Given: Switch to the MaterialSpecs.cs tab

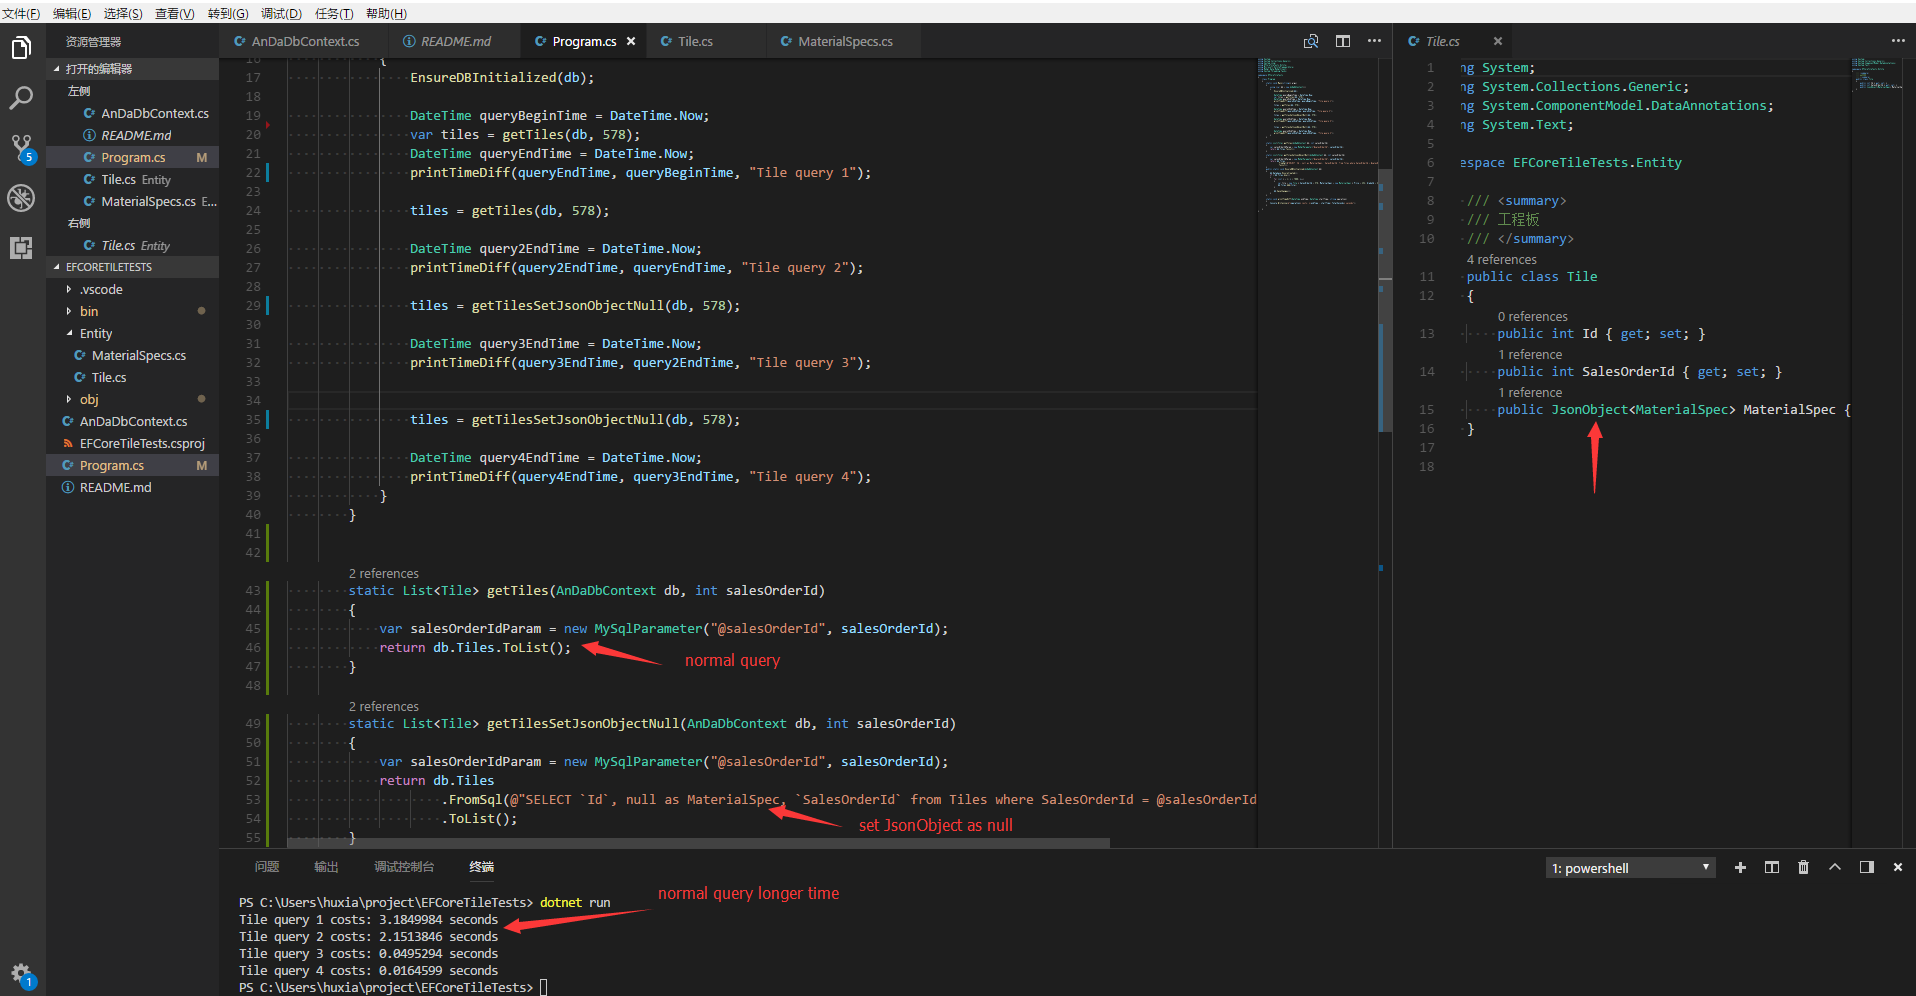Looking at the screenshot, I should pos(843,41).
